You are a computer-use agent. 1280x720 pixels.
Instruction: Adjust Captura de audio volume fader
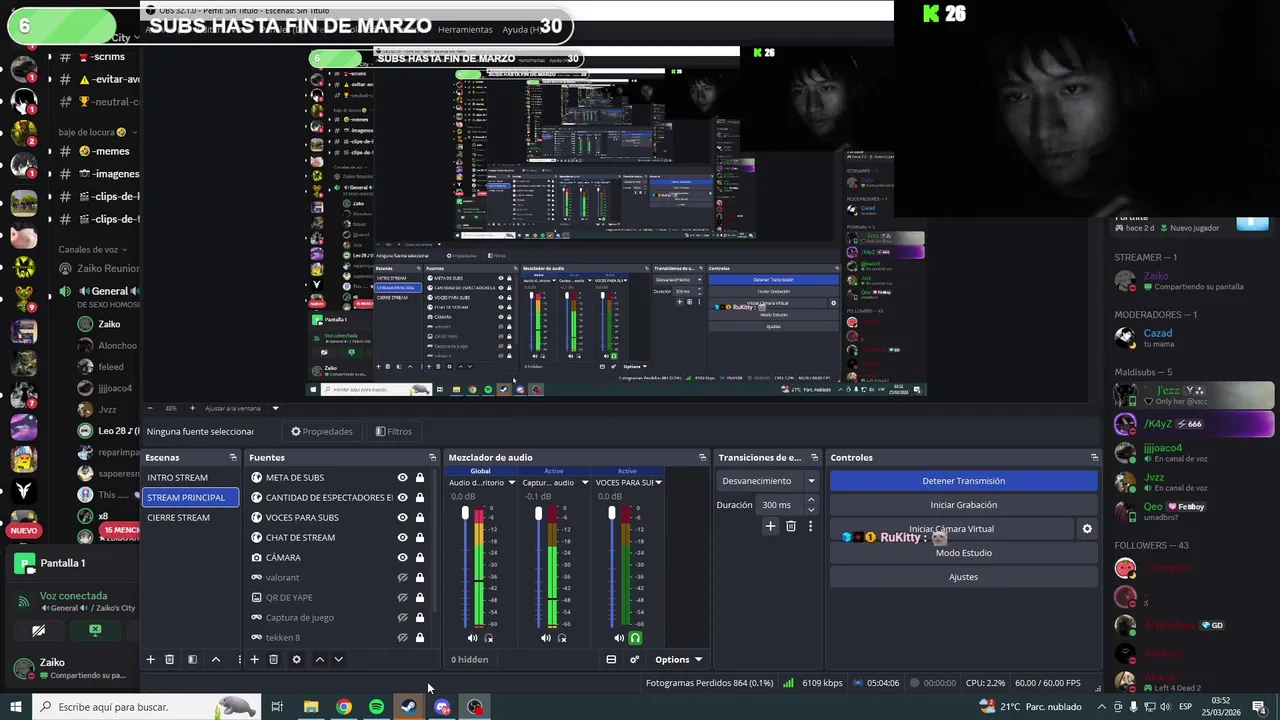pyautogui.click(x=538, y=513)
